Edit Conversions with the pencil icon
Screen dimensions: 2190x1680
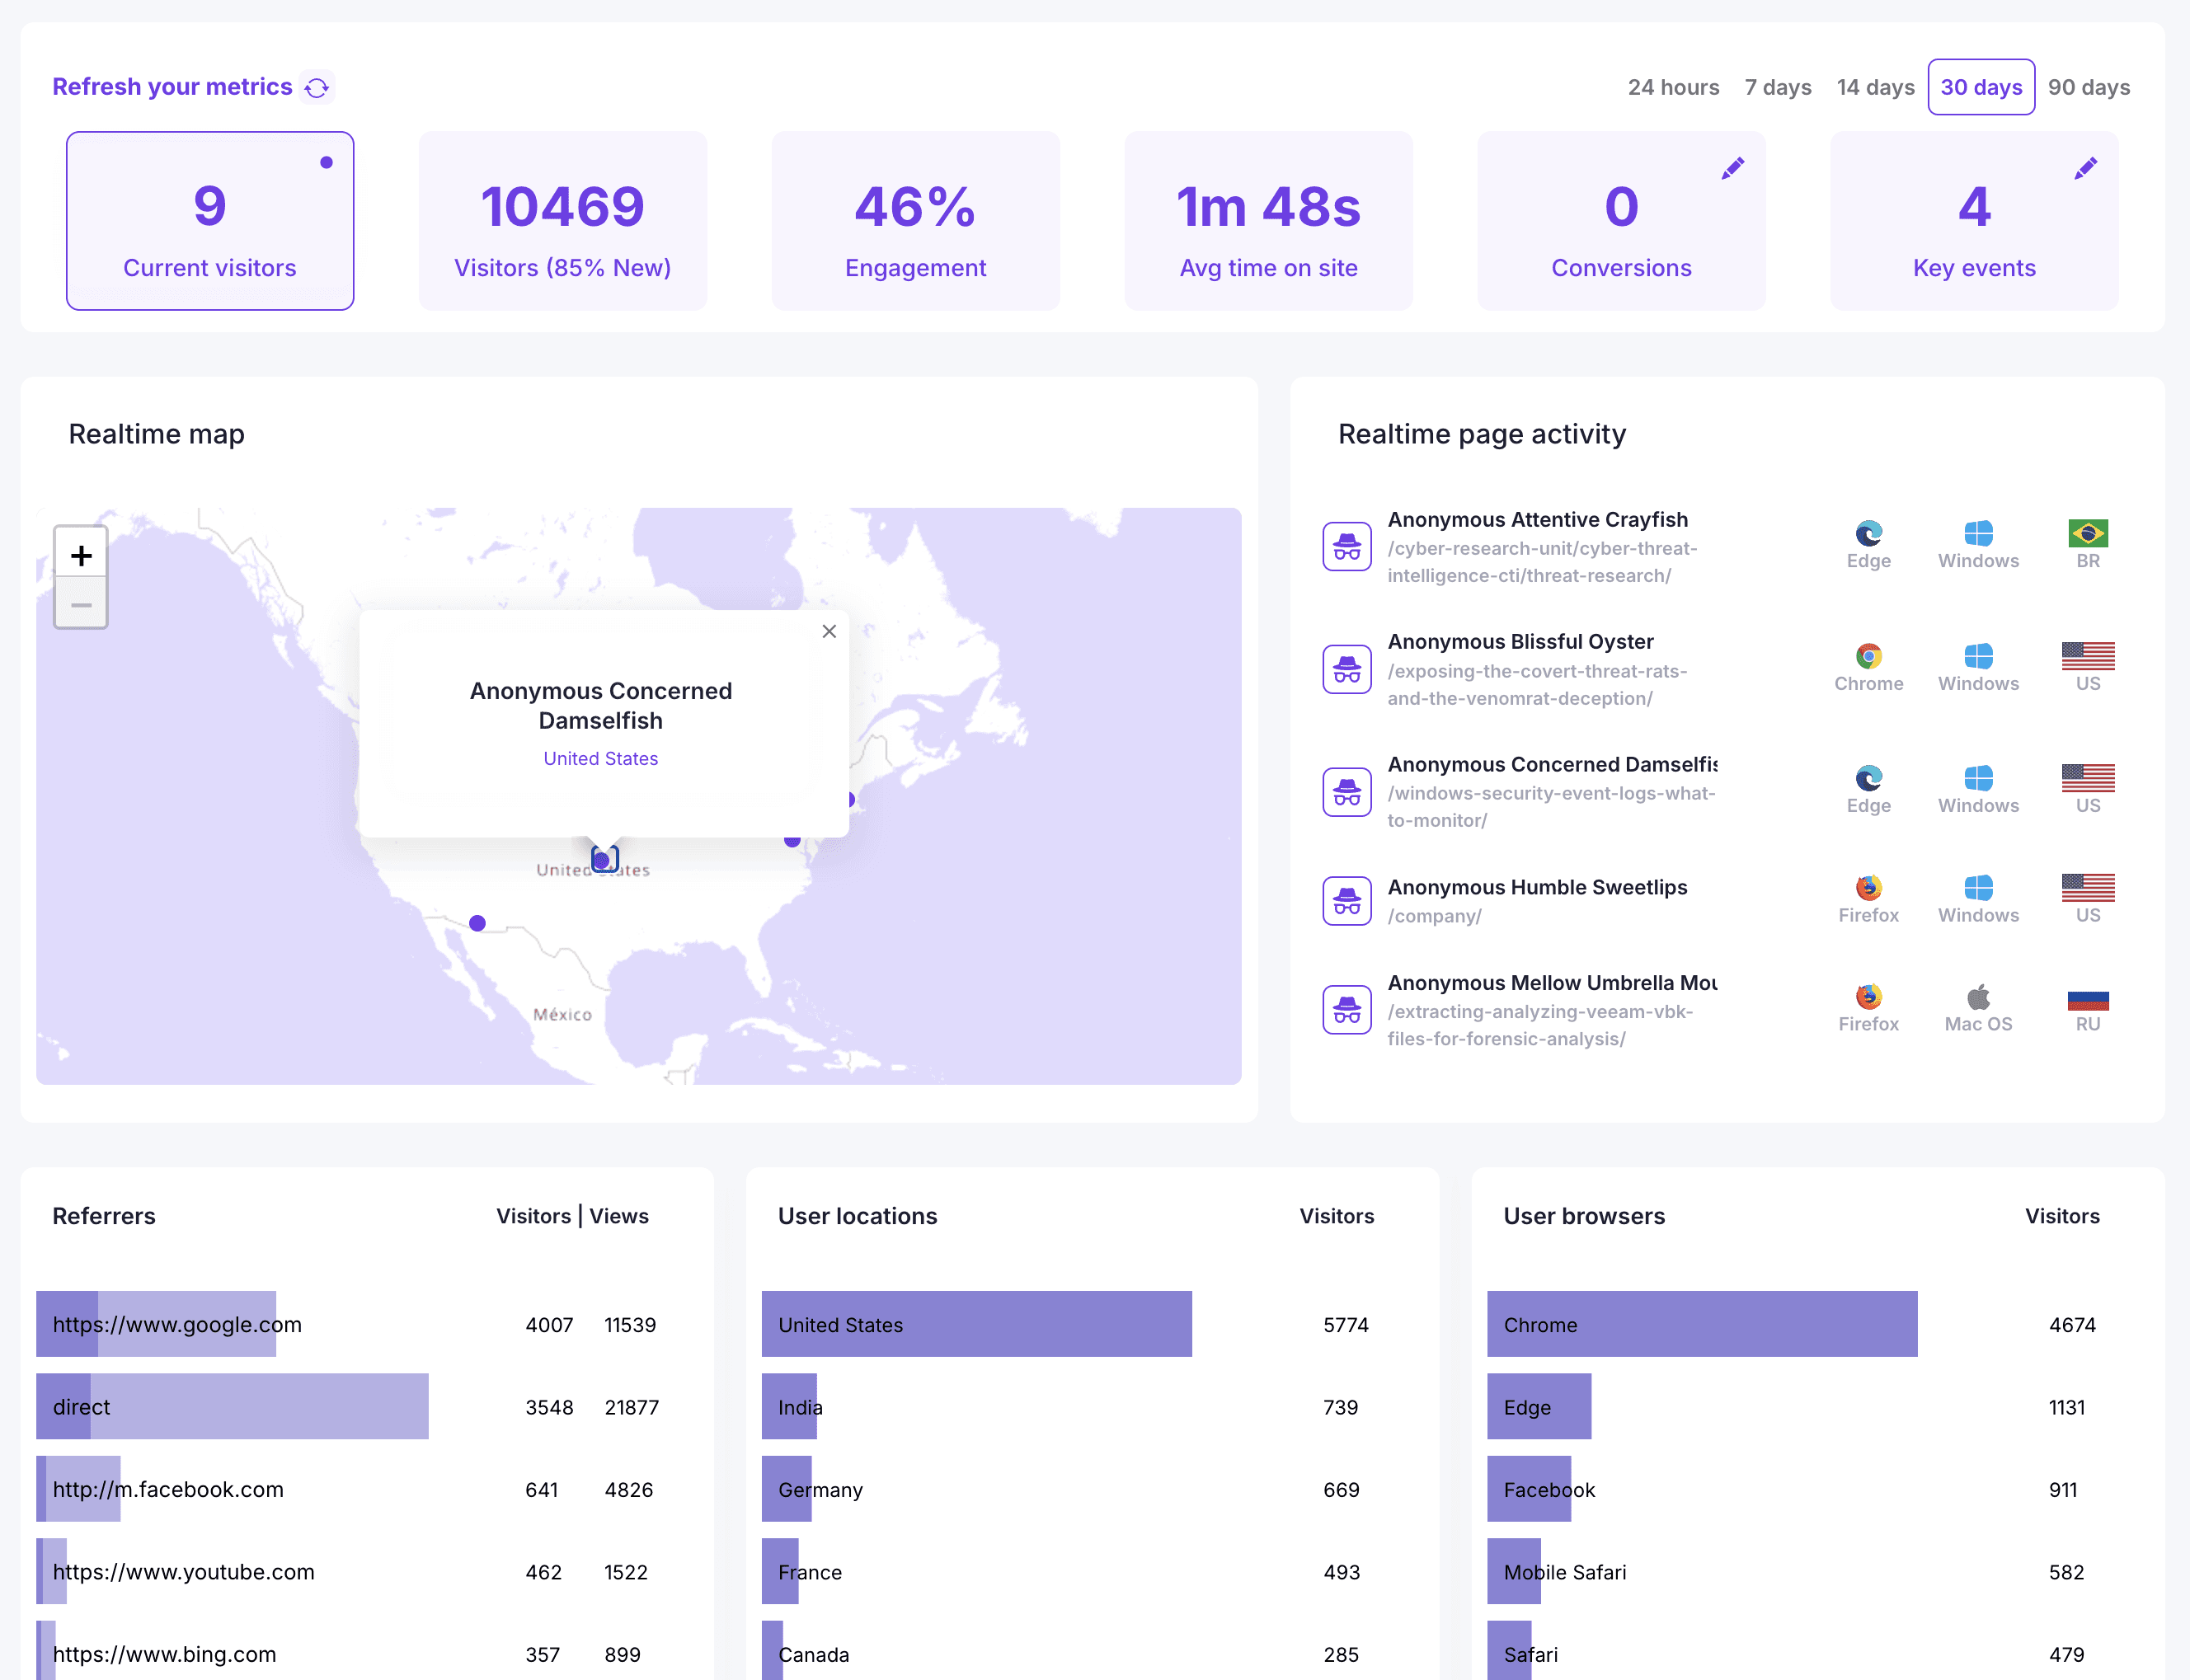click(1732, 168)
